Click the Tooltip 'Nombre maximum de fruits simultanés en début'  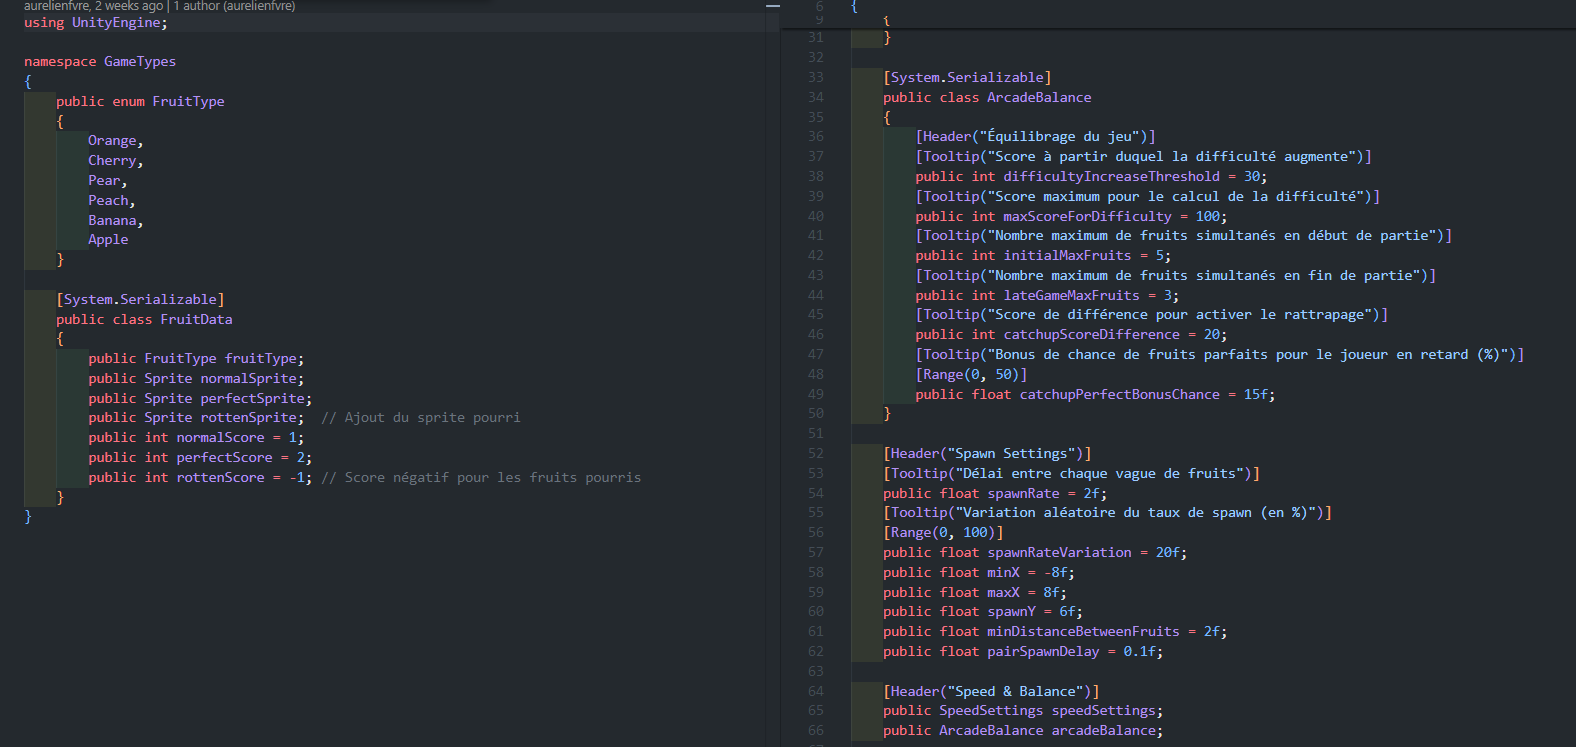pyautogui.click(x=1183, y=236)
